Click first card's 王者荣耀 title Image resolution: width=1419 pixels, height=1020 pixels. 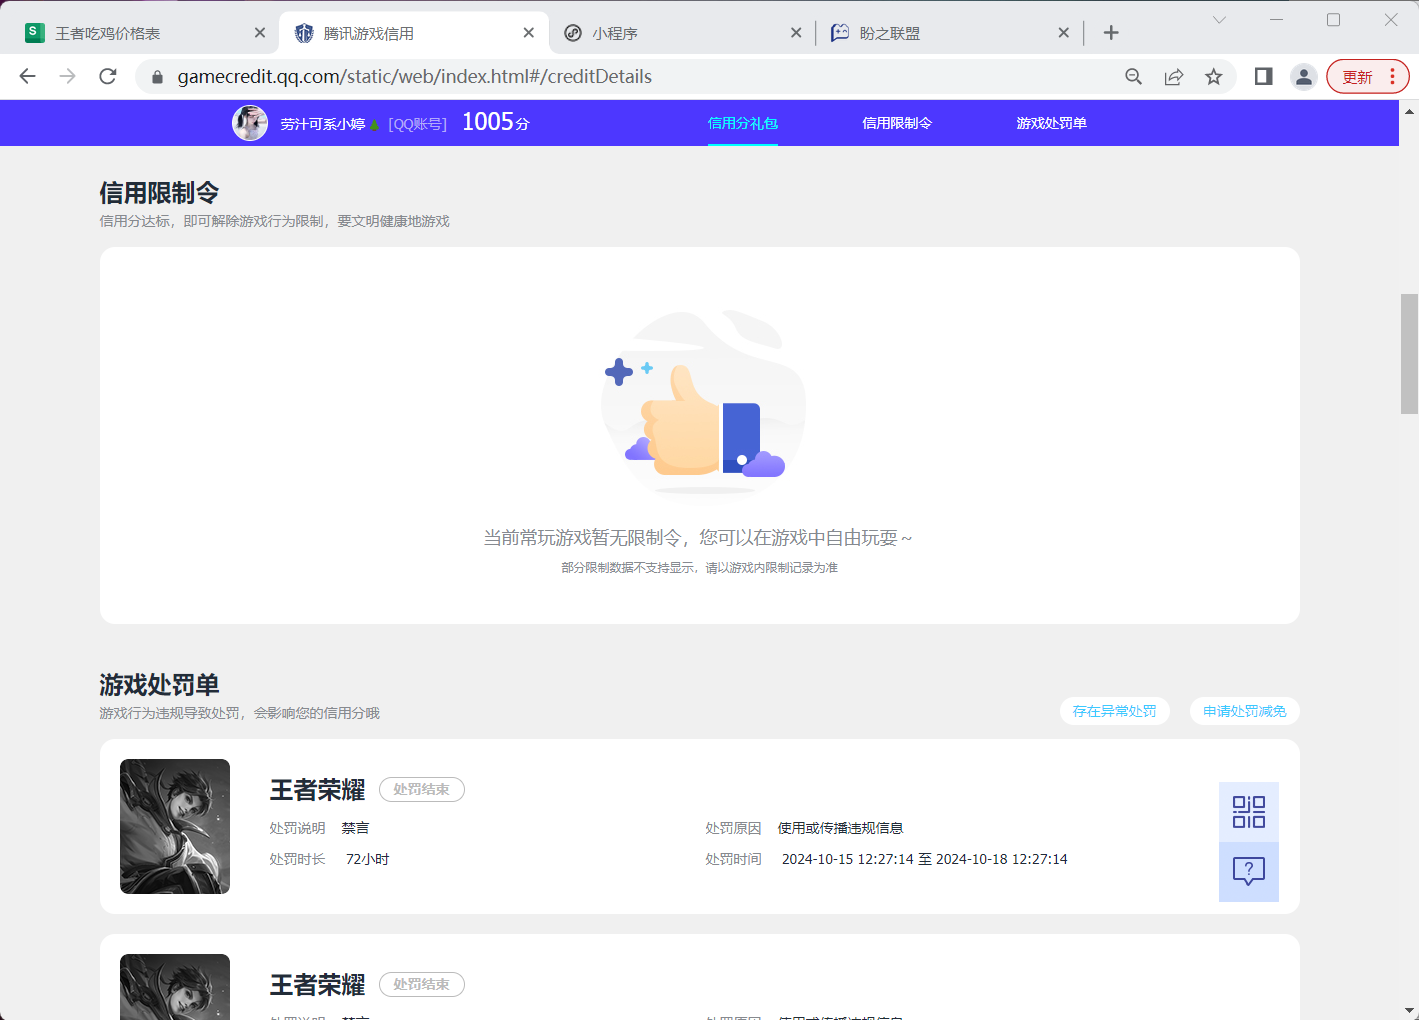click(x=318, y=790)
